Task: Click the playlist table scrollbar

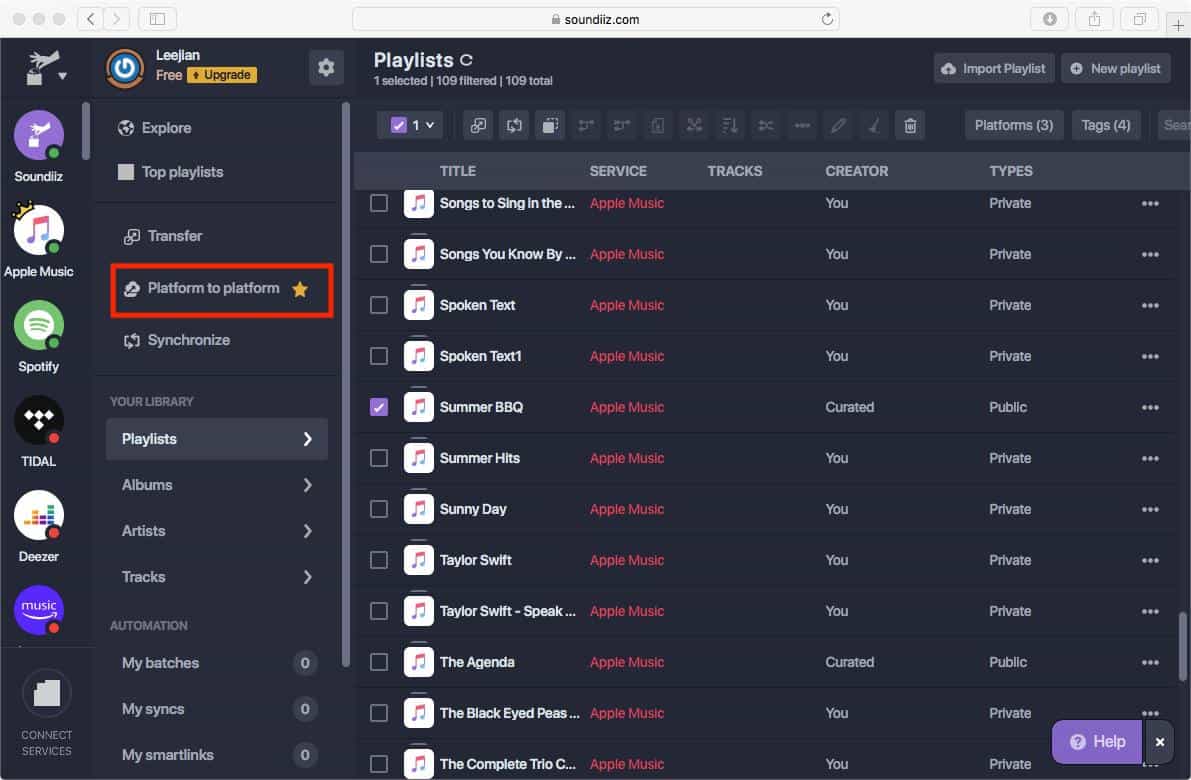Action: 1183,646
